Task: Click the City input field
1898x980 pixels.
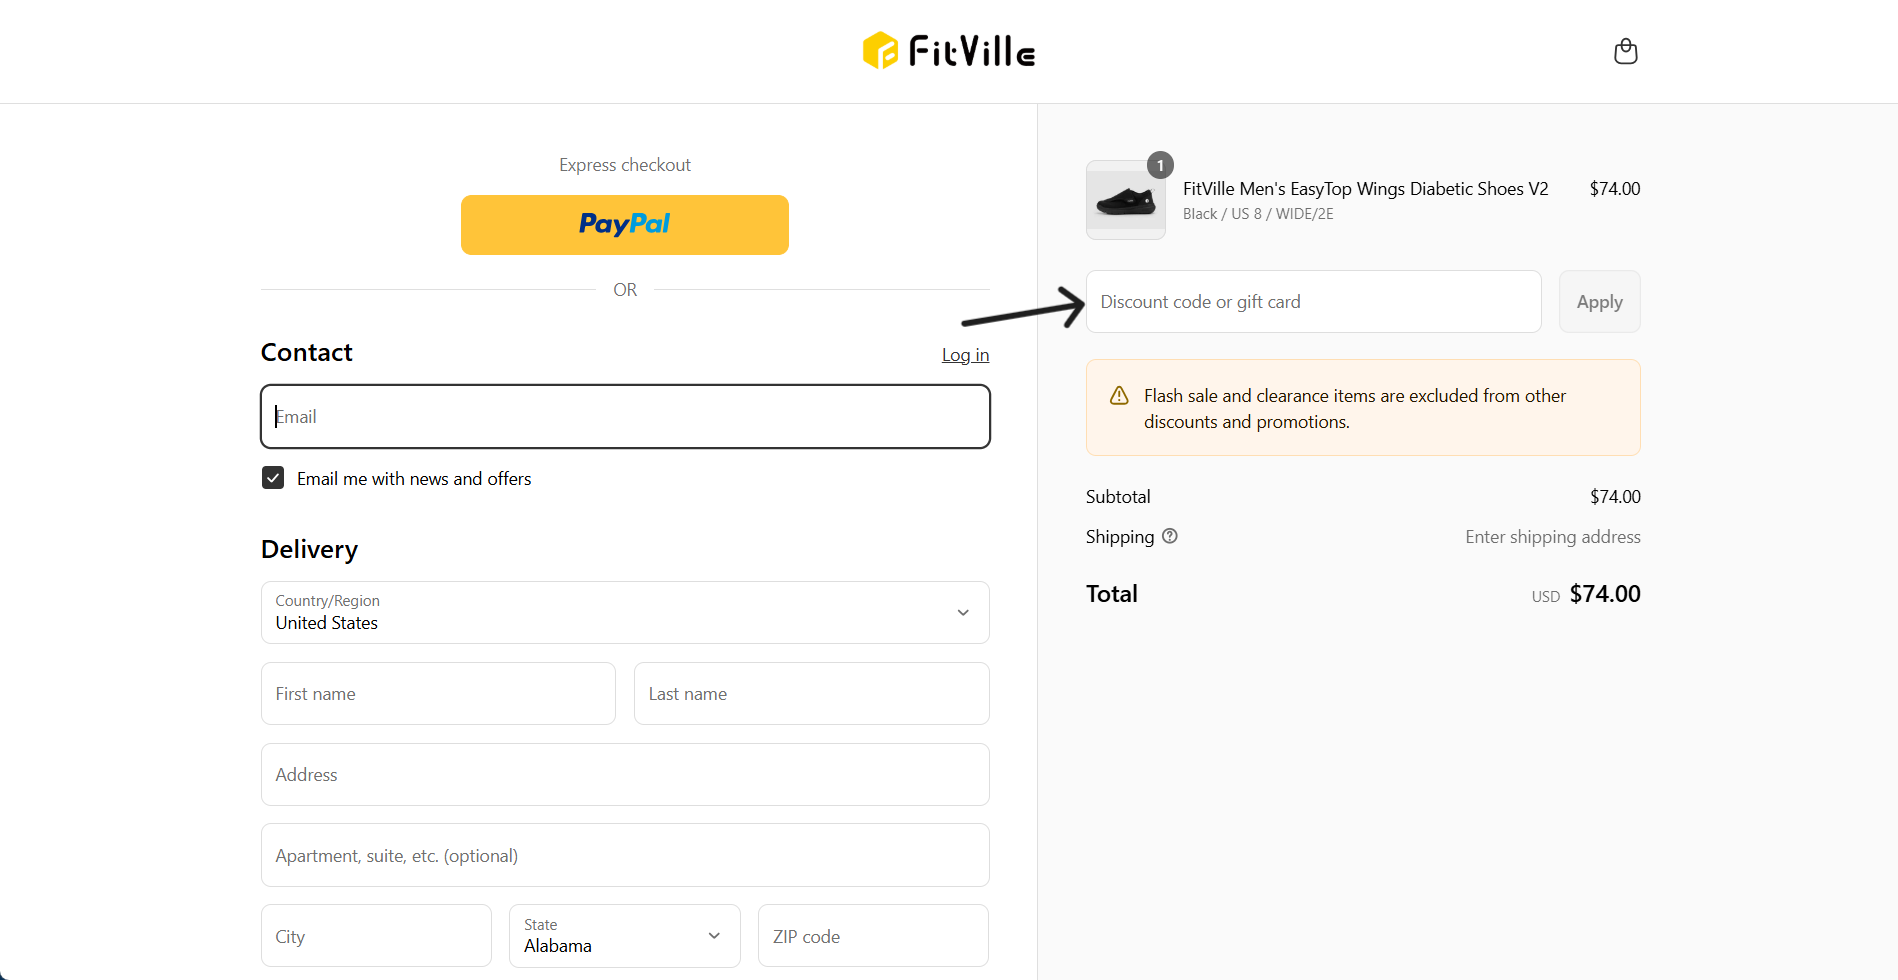Action: click(x=376, y=937)
